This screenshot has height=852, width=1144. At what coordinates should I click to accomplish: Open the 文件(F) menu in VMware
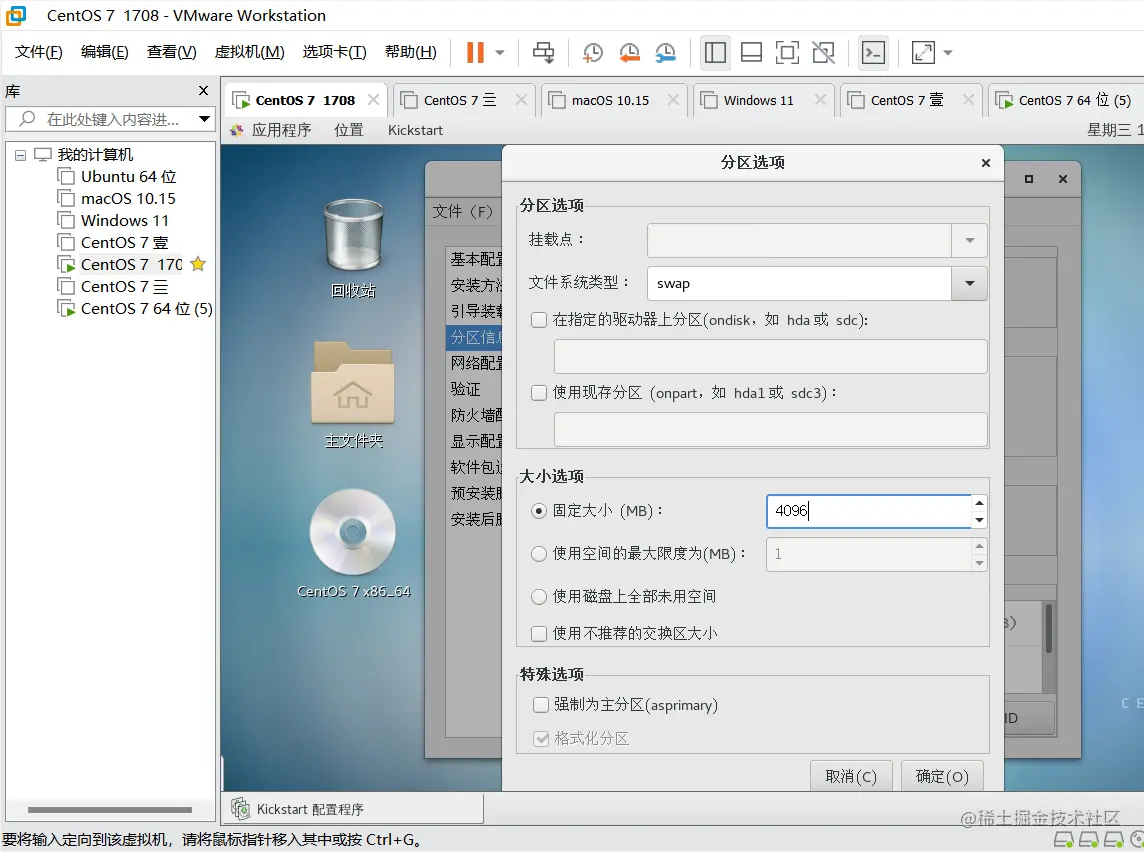39,52
